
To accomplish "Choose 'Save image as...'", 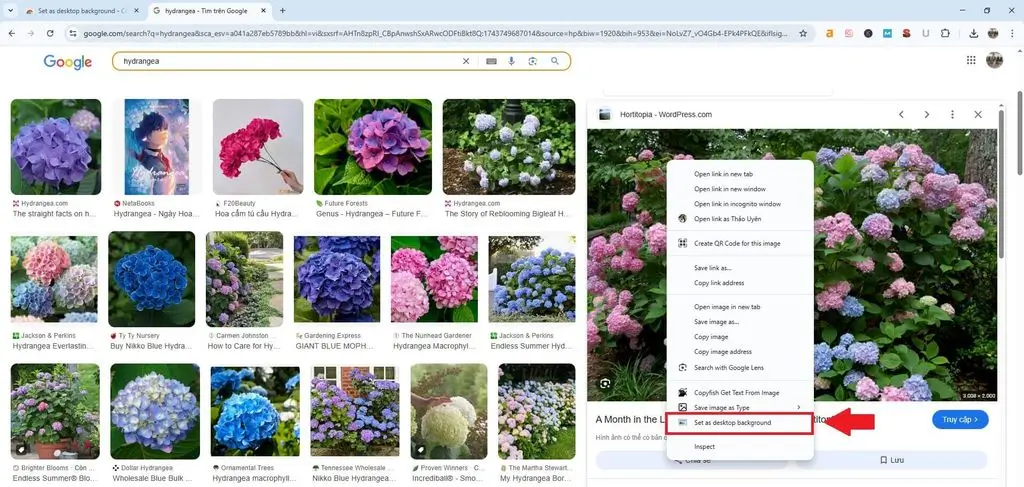I will tap(739, 322).
